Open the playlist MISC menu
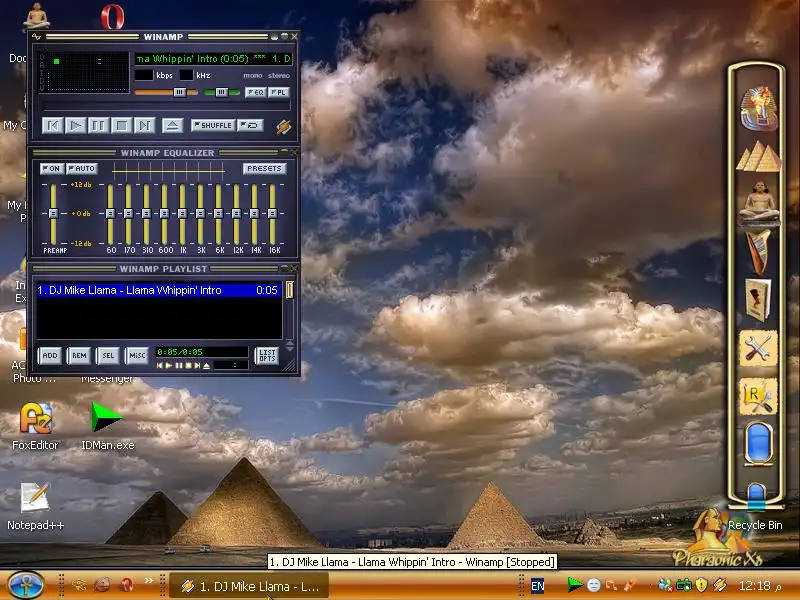The image size is (800, 600). coord(137,355)
